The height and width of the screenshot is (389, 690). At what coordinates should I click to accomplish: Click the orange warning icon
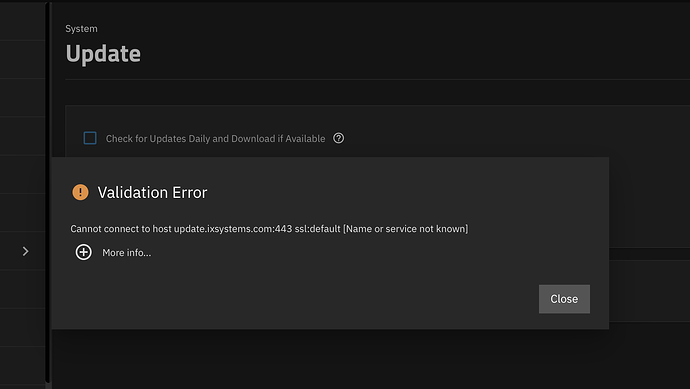pos(80,192)
